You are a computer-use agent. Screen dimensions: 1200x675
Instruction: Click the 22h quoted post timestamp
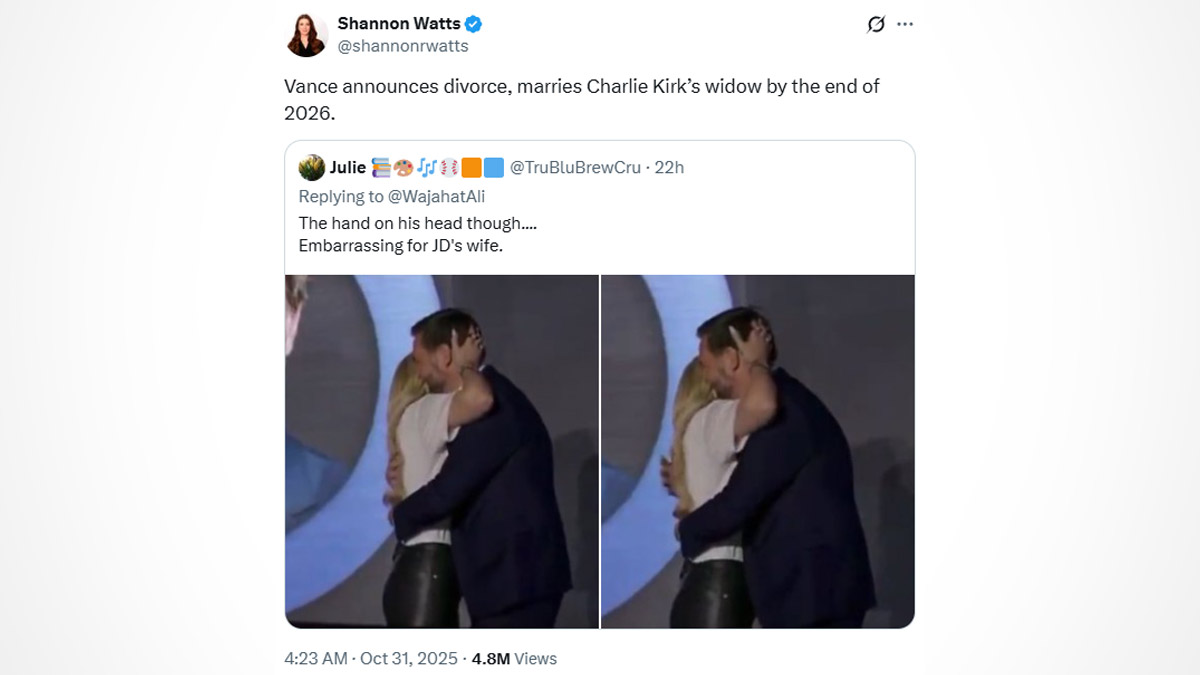click(669, 167)
